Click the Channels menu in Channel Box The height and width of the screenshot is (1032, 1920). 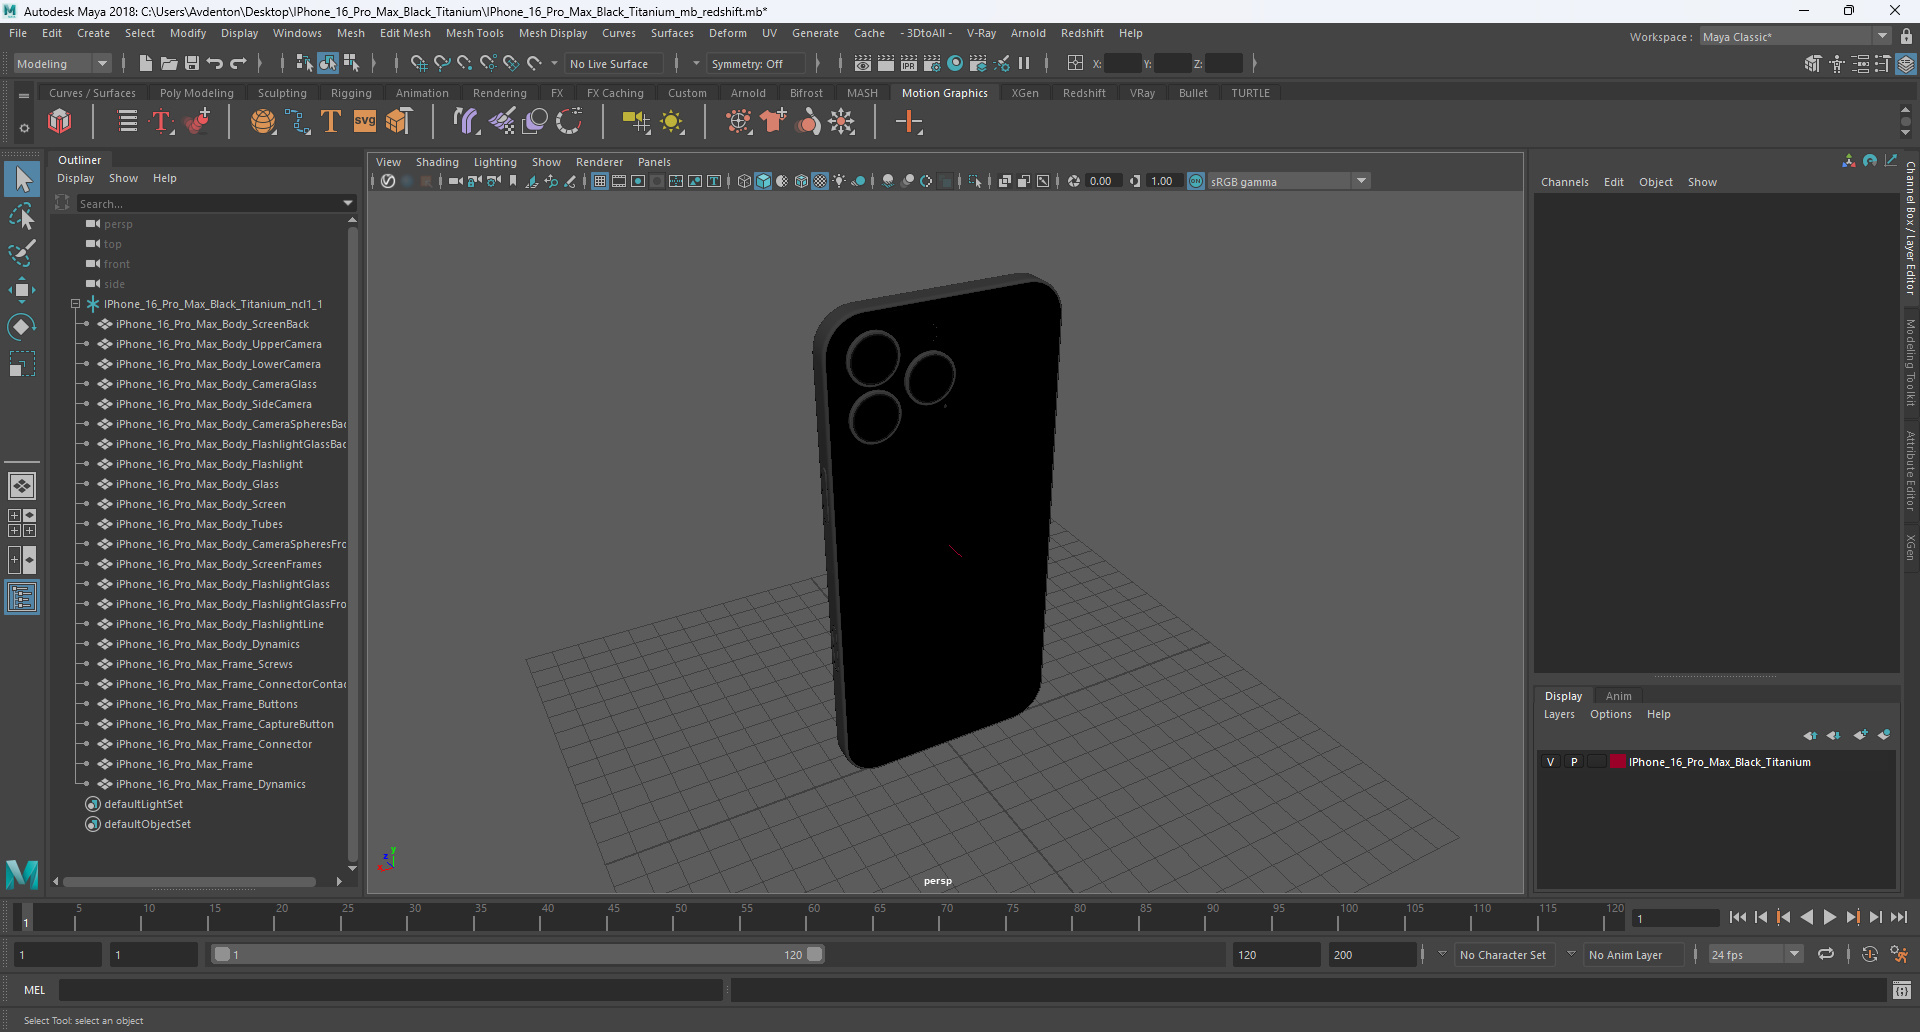pos(1564,182)
